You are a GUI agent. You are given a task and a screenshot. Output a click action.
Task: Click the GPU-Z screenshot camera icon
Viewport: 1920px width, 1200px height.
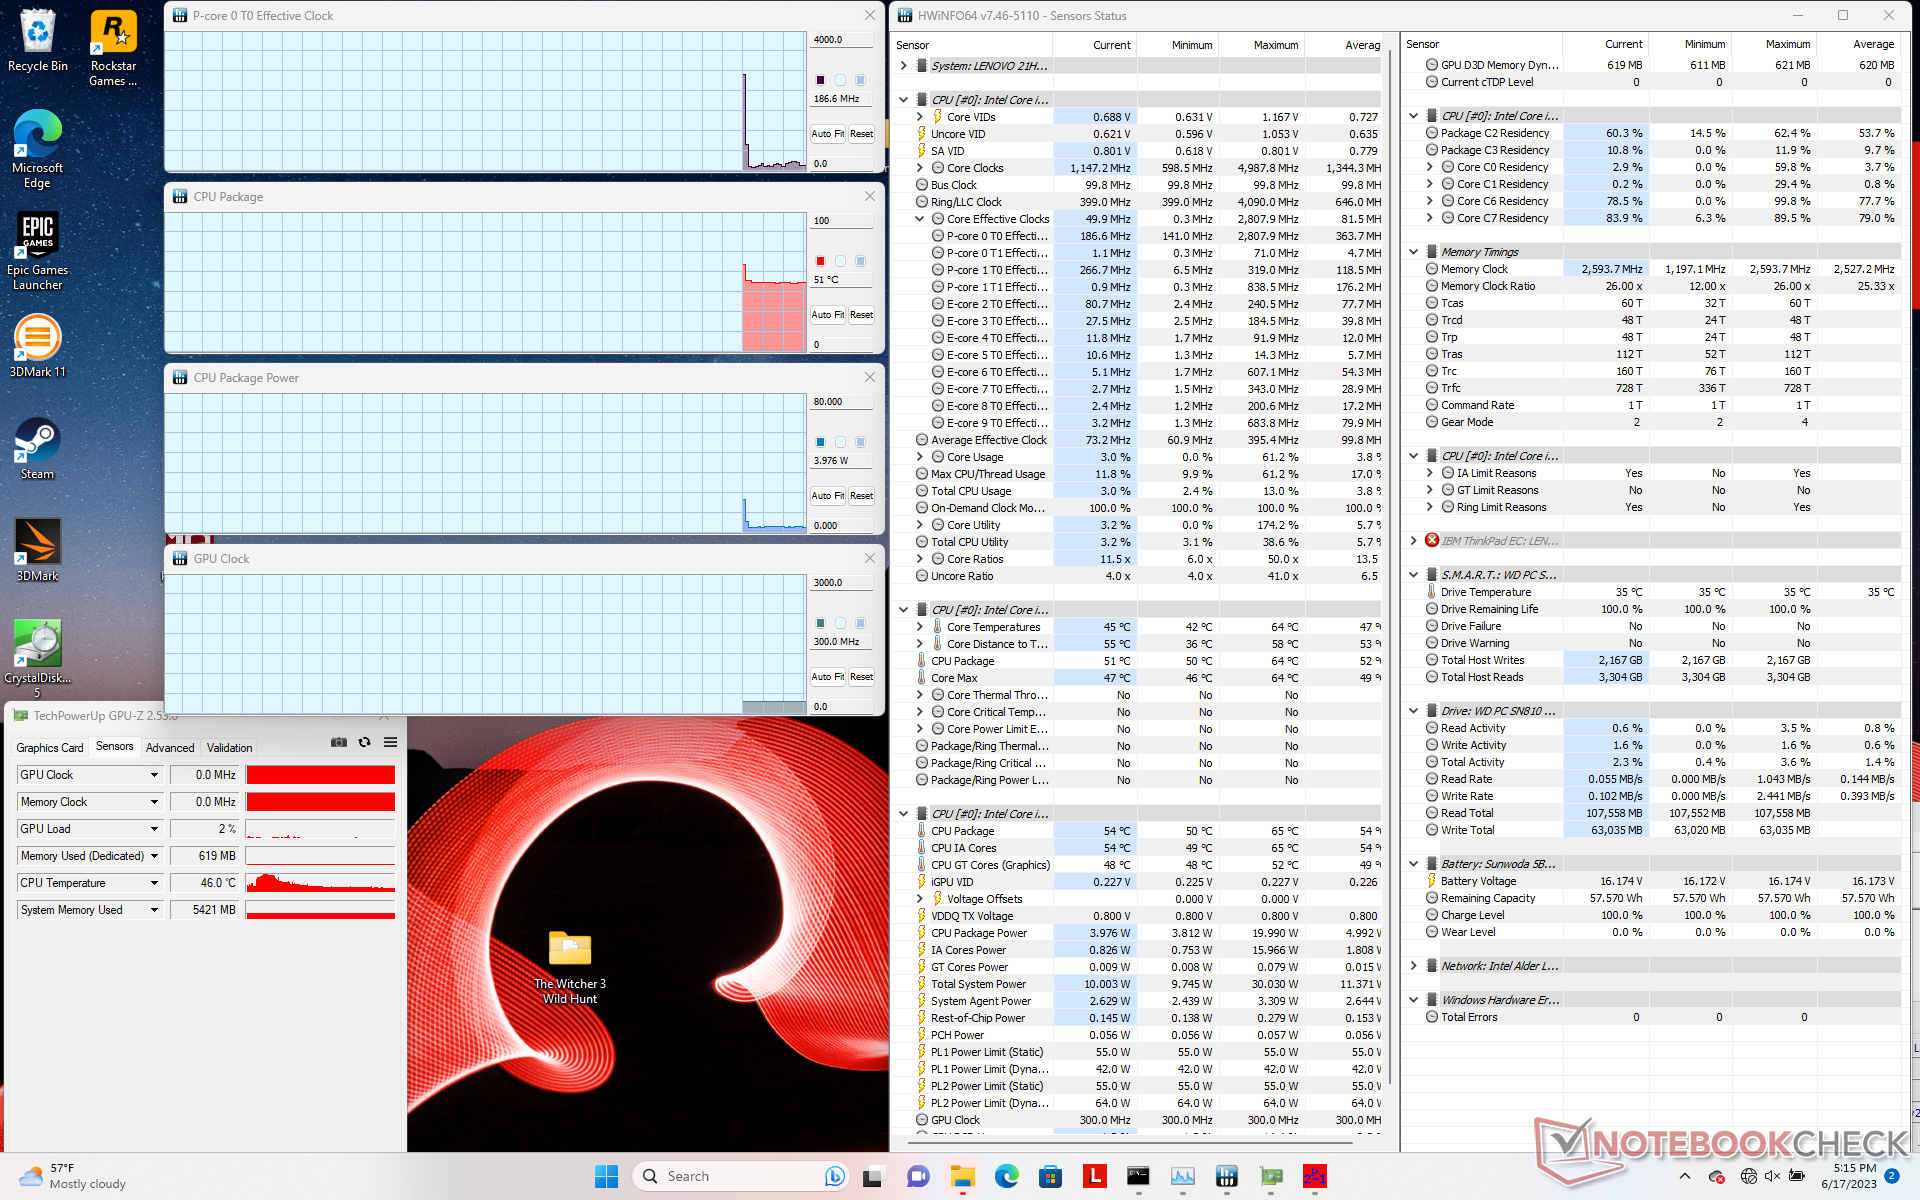point(339,743)
